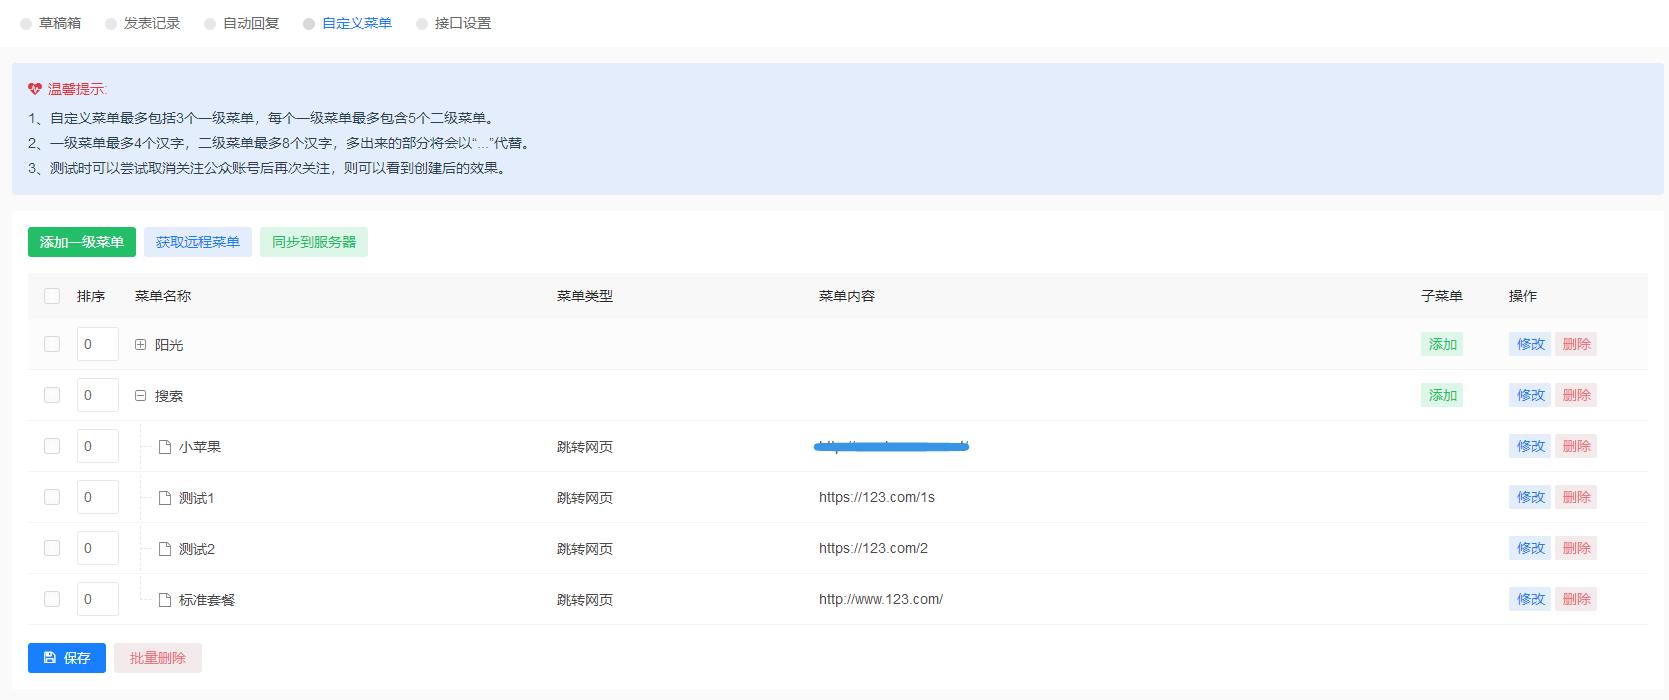1669x700 pixels.
Task: Click the heart icon next to 温馨提示
Action: point(35,89)
